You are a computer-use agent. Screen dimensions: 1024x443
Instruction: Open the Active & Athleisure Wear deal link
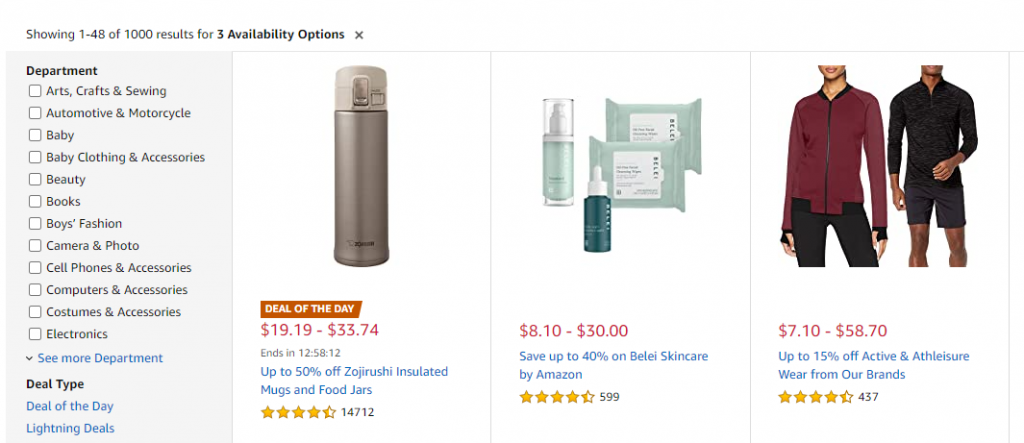(x=873, y=365)
